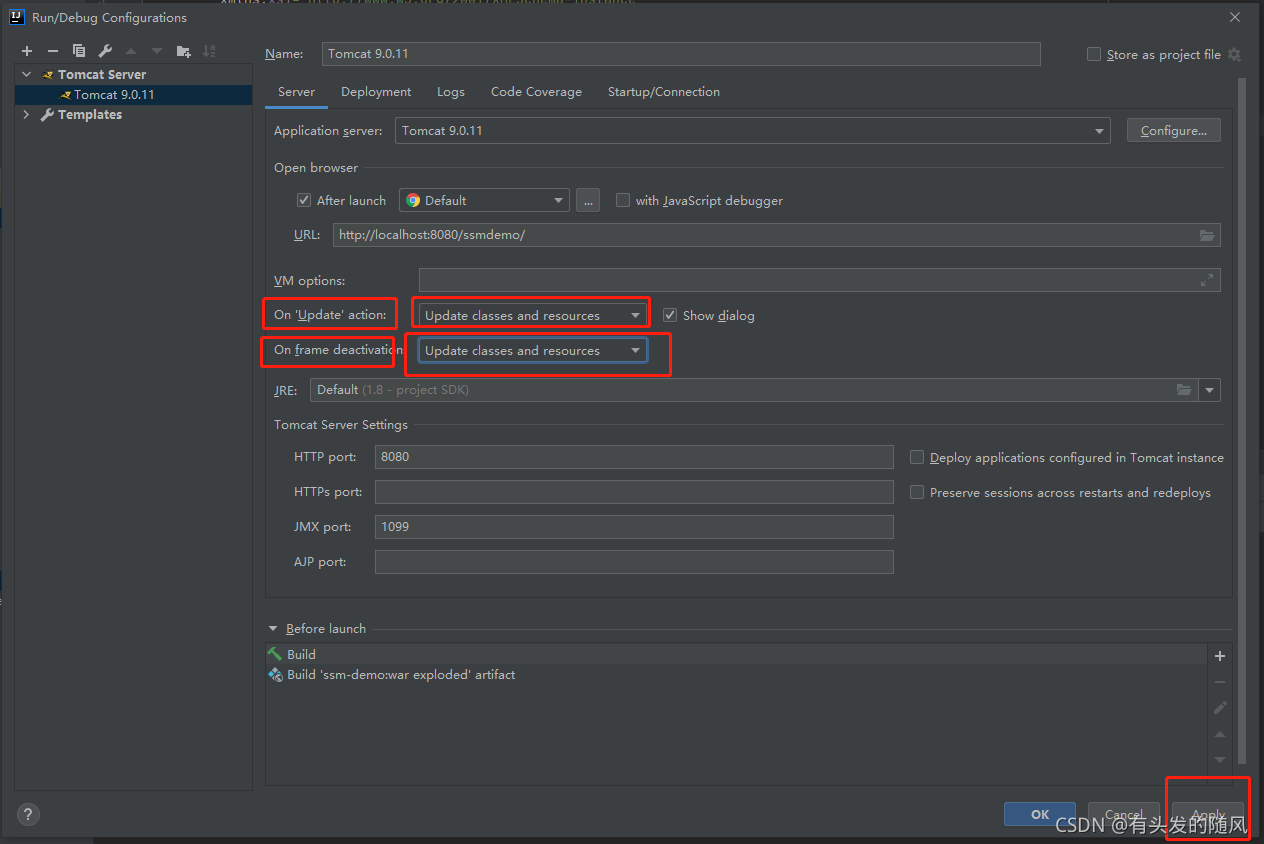Screen dimensions: 1264x844
Task: Move the configuration up with the arrow icon
Action: pyautogui.click(x=131, y=51)
